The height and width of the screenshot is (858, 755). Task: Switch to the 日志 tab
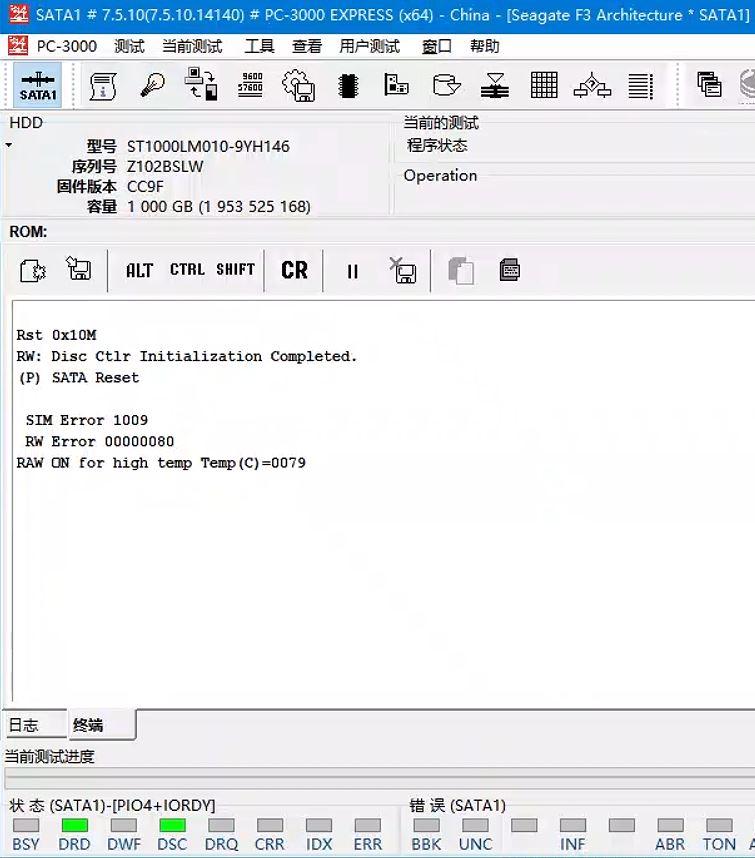click(x=35, y=725)
